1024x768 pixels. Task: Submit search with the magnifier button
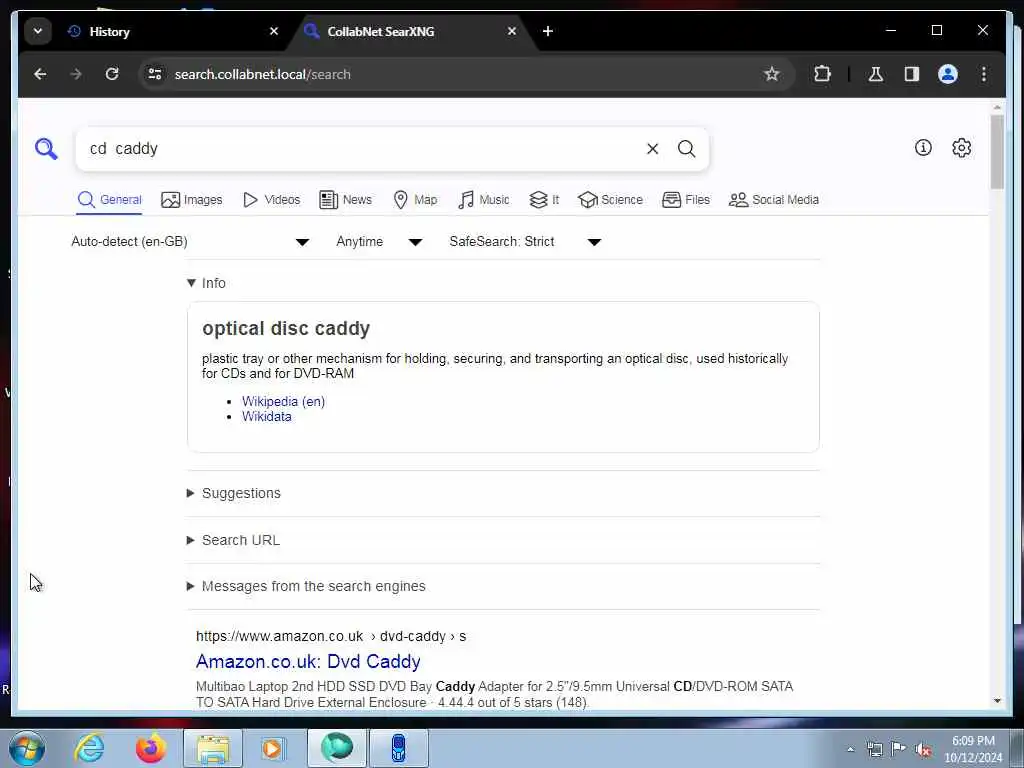tap(686, 149)
